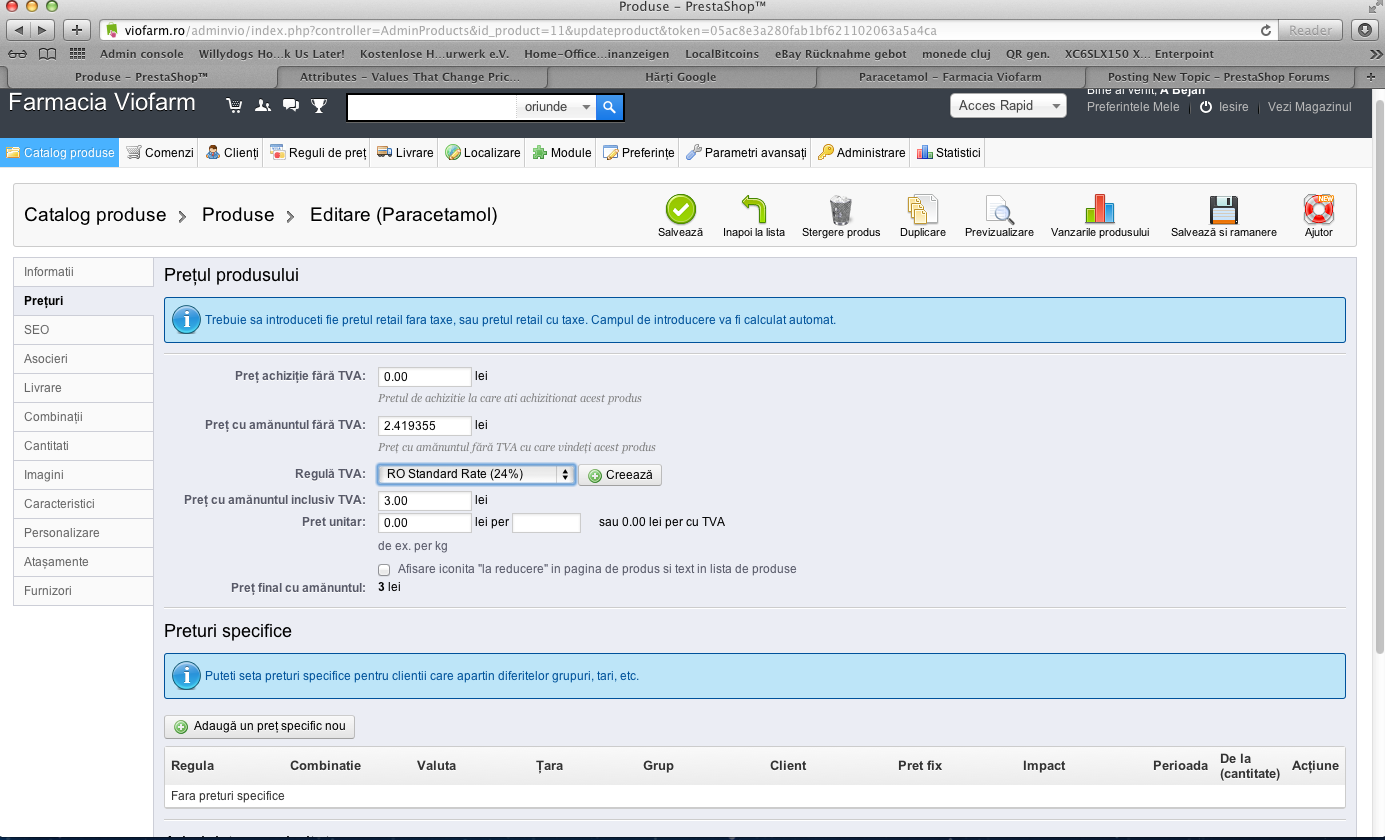1385x840 pixels.
Task: Open the Parametri avansați menu
Action: click(x=746, y=153)
